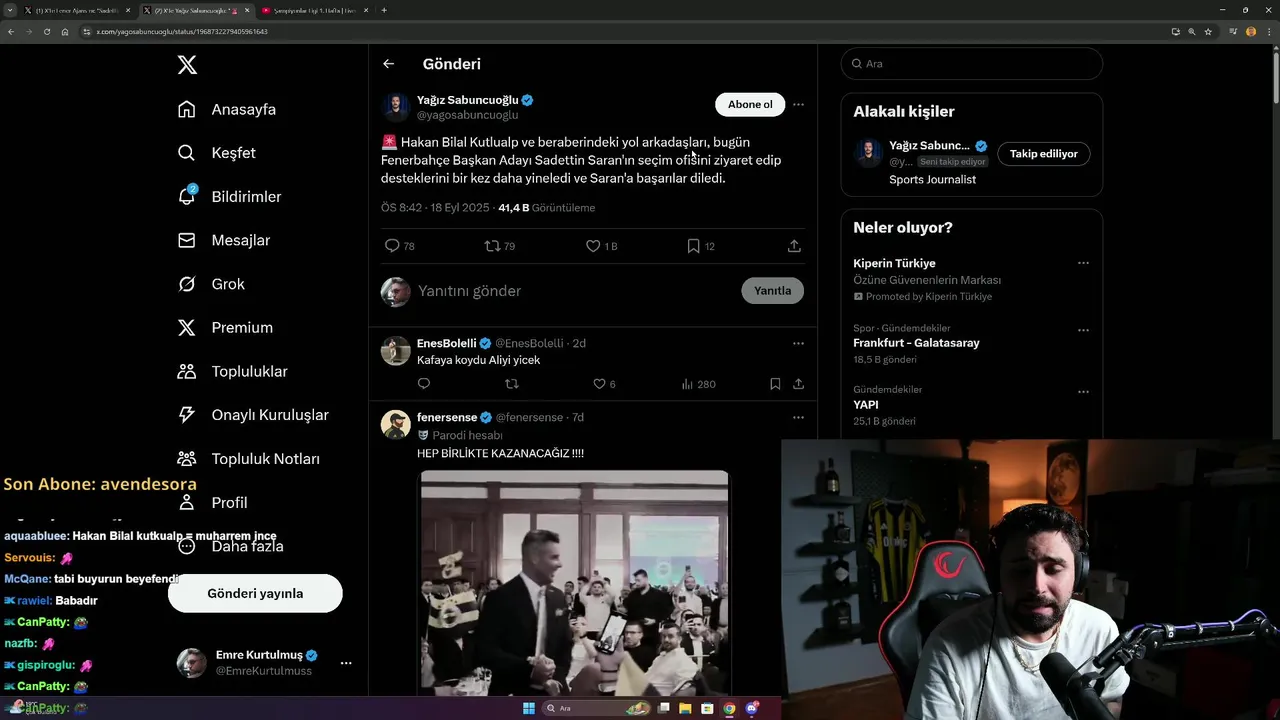Open Topluluk Notları
The image size is (1280, 720).
point(248,459)
